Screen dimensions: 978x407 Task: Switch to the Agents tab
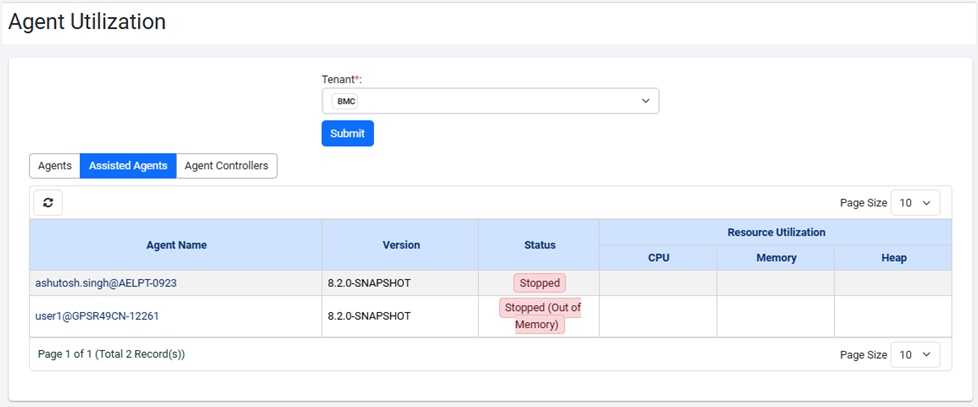pyautogui.click(x=55, y=166)
